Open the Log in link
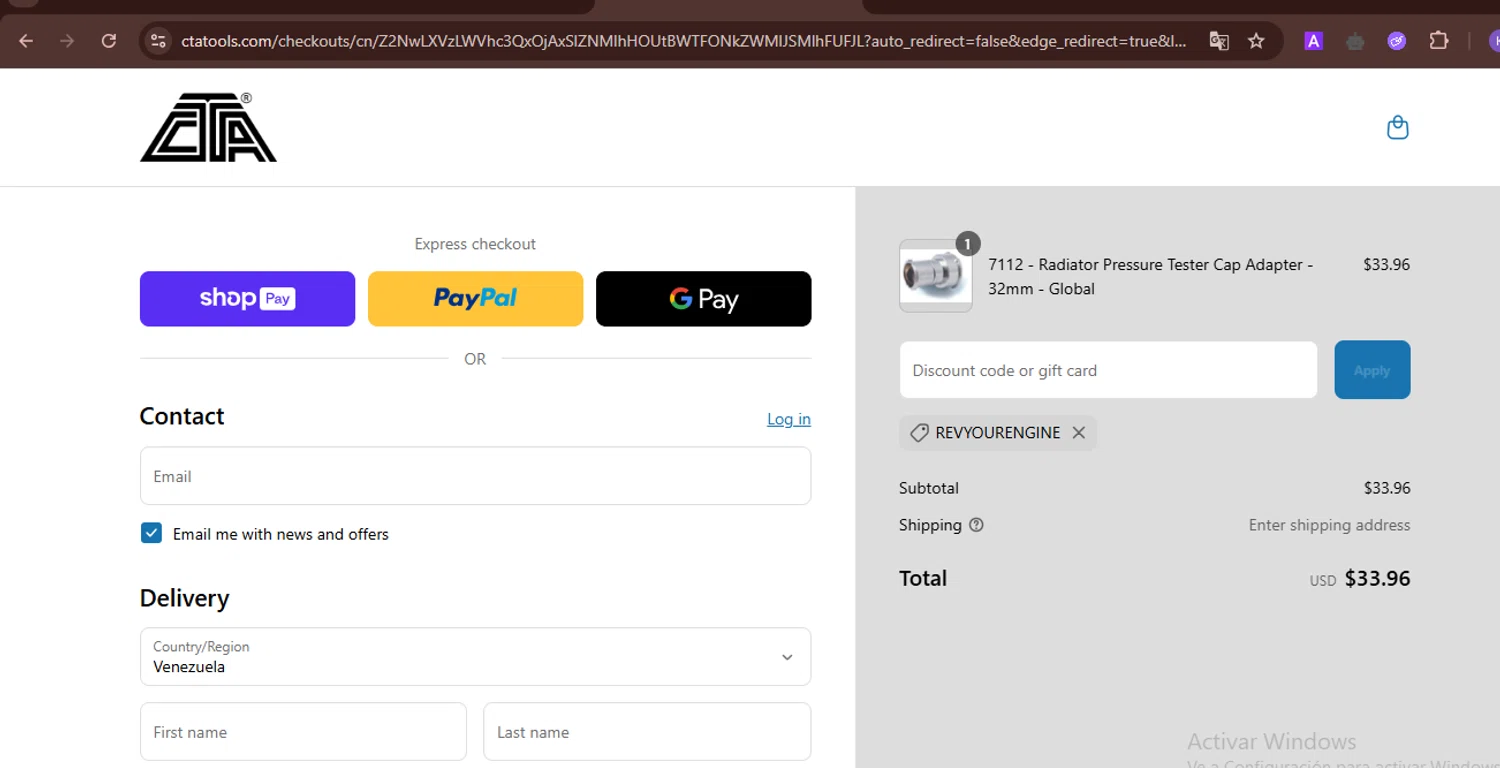This screenshot has width=1500, height=768. pyautogui.click(x=789, y=419)
